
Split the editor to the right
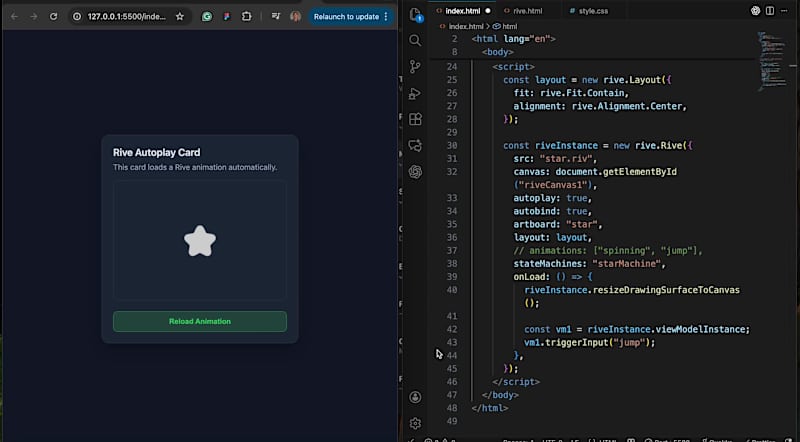[770, 11]
